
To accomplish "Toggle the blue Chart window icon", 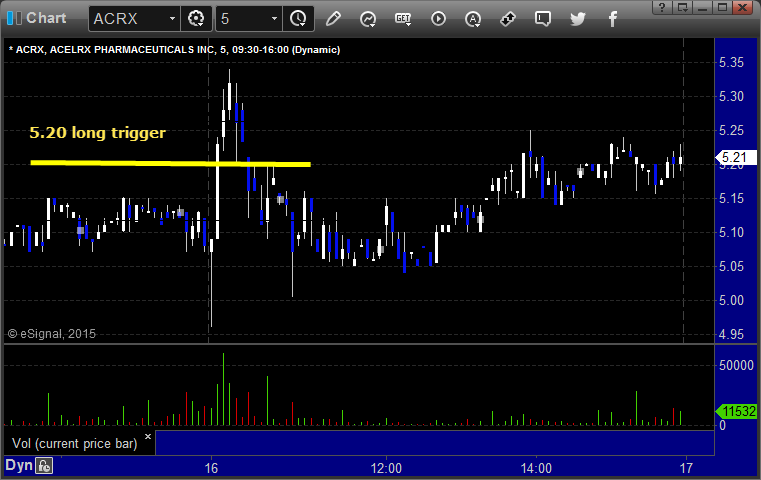I will (x=14, y=18).
